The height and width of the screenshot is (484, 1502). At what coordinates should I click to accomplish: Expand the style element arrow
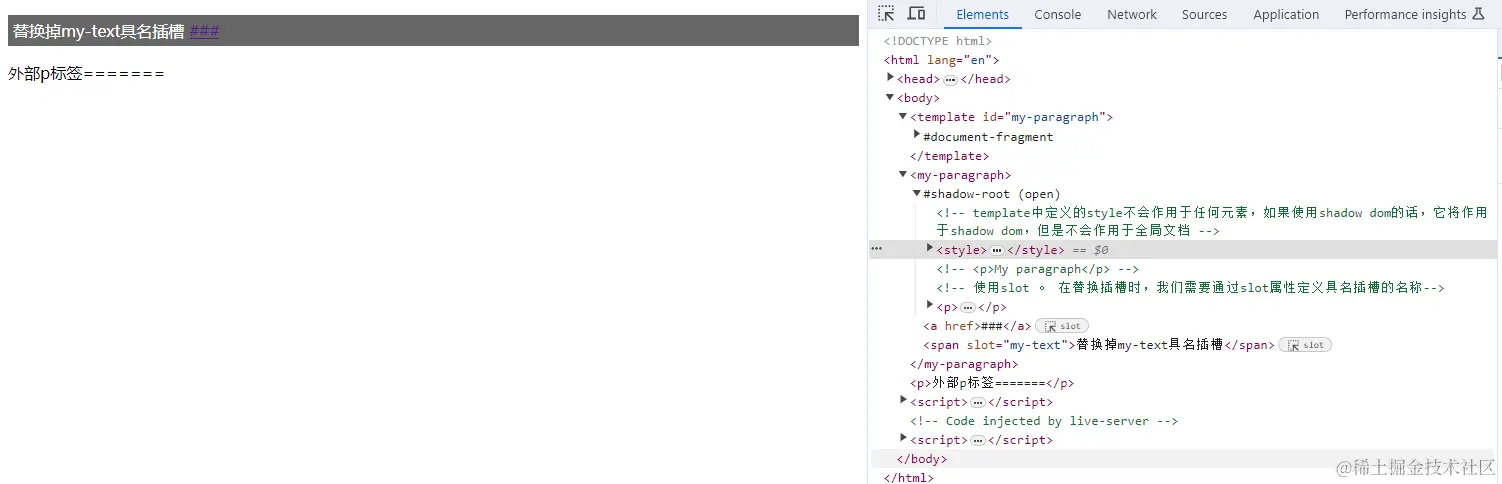931,248
